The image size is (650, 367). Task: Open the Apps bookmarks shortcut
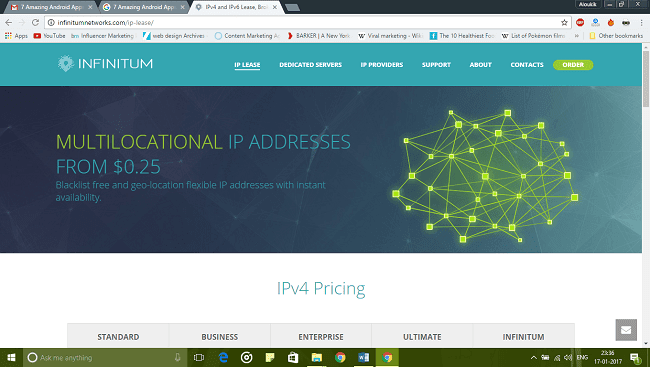point(16,36)
